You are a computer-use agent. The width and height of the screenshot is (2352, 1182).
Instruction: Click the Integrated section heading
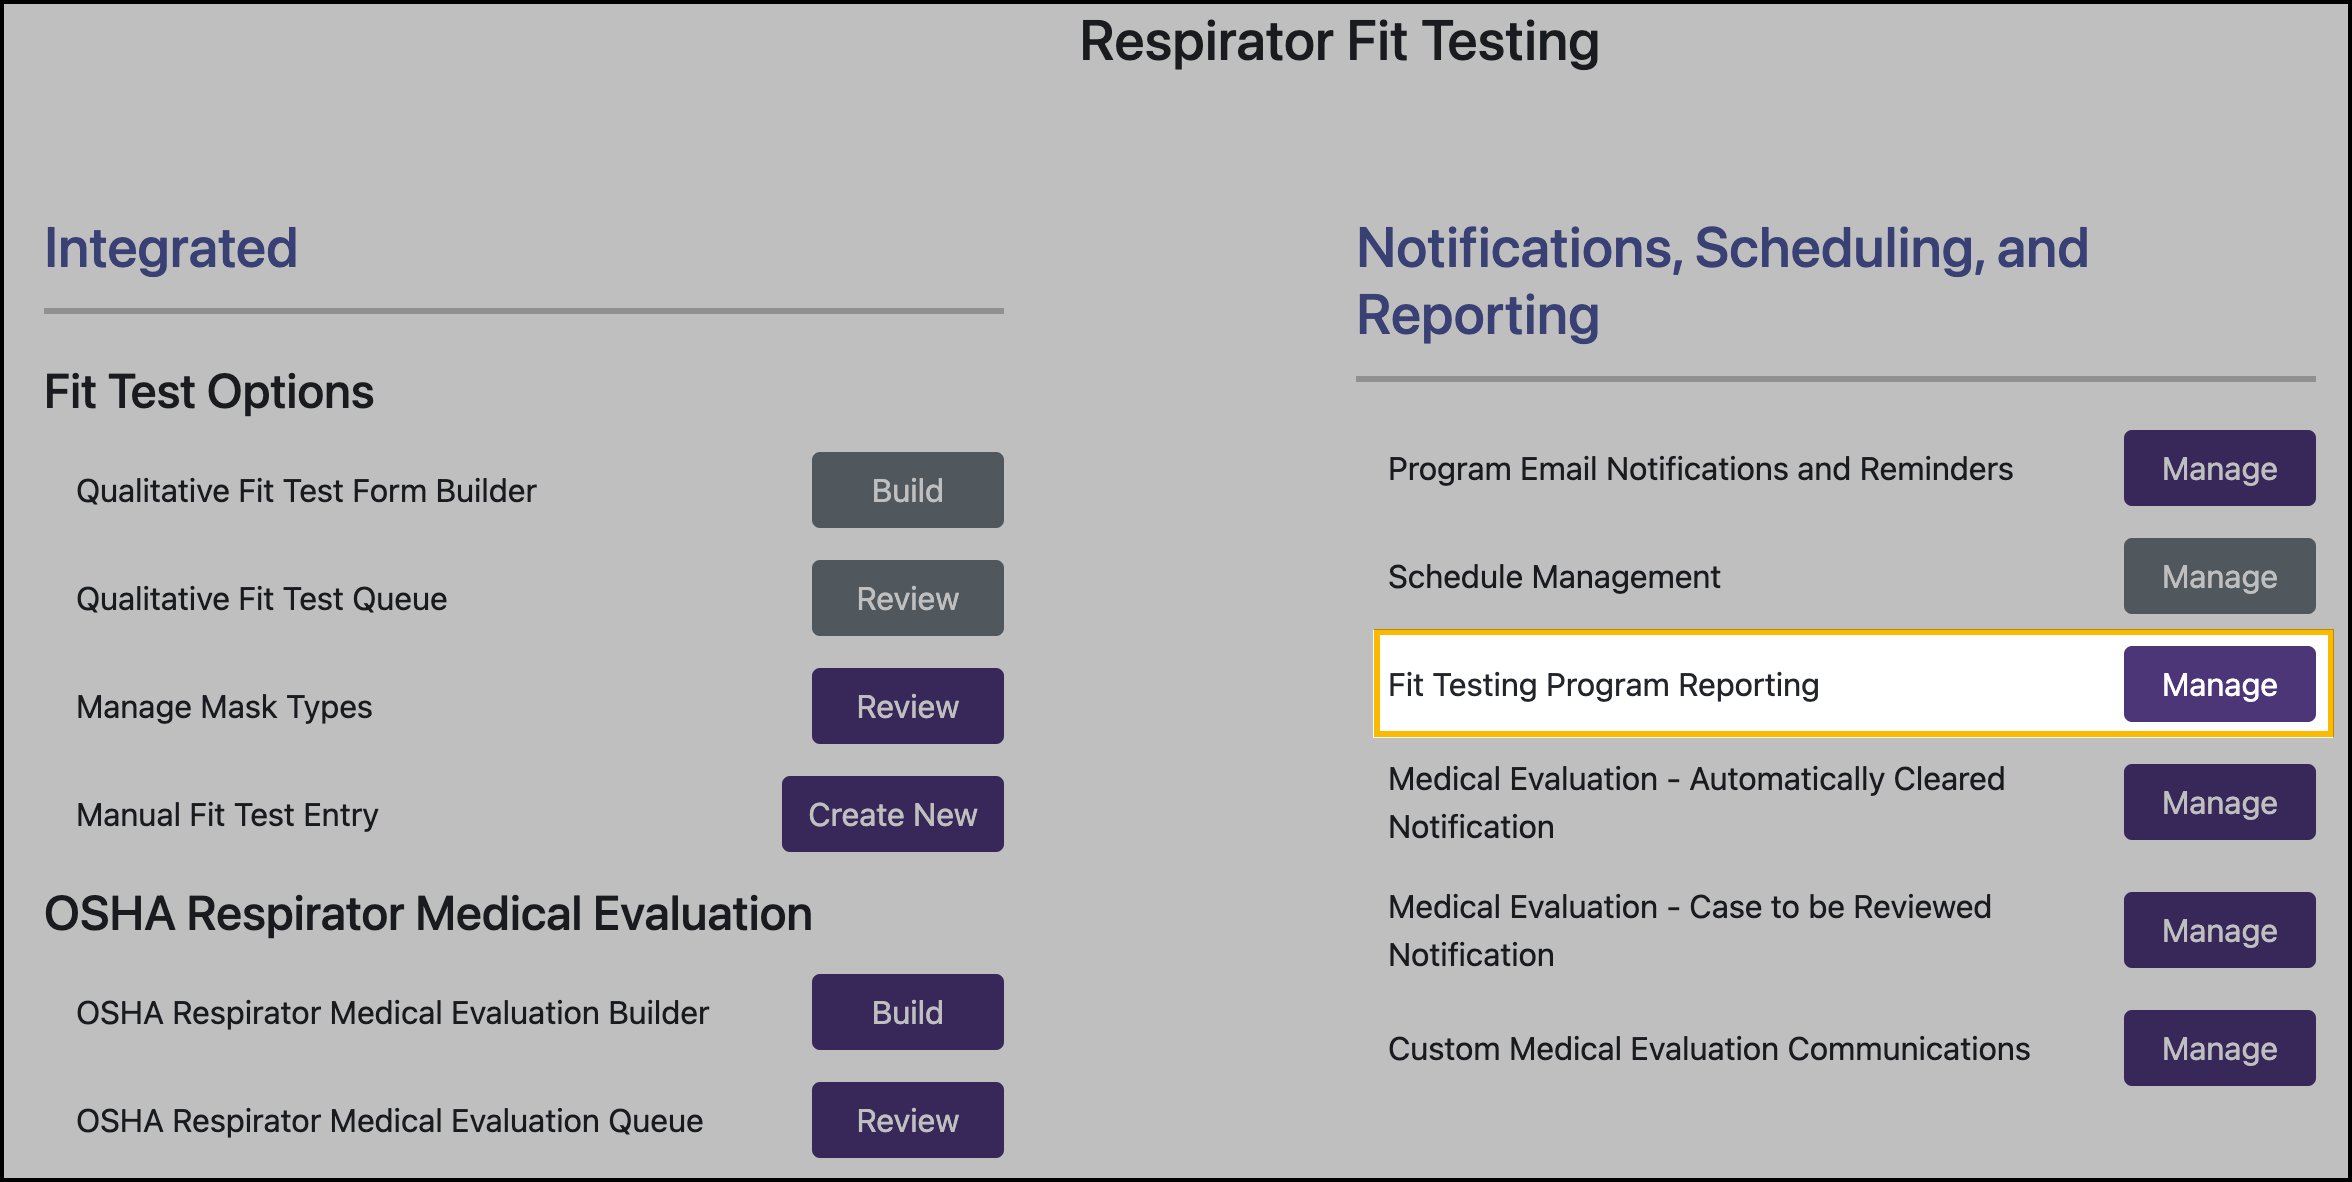click(170, 249)
